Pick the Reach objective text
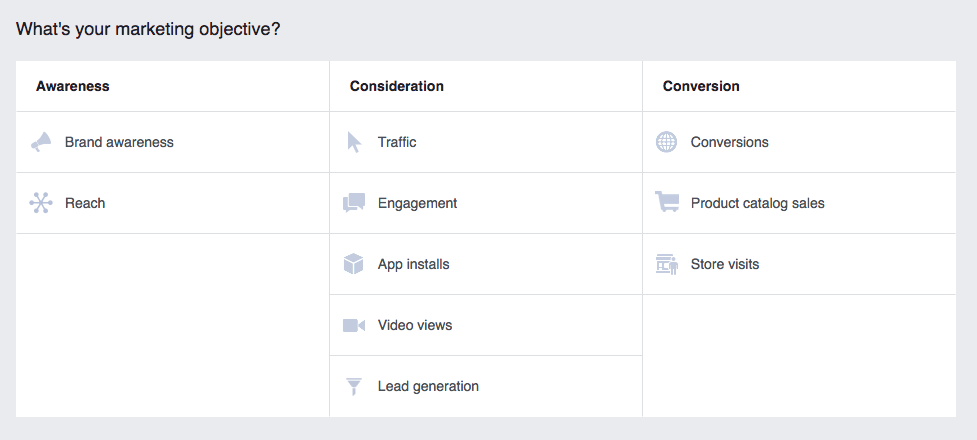Screen dimensions: 977x440 [x=85, y=203]
